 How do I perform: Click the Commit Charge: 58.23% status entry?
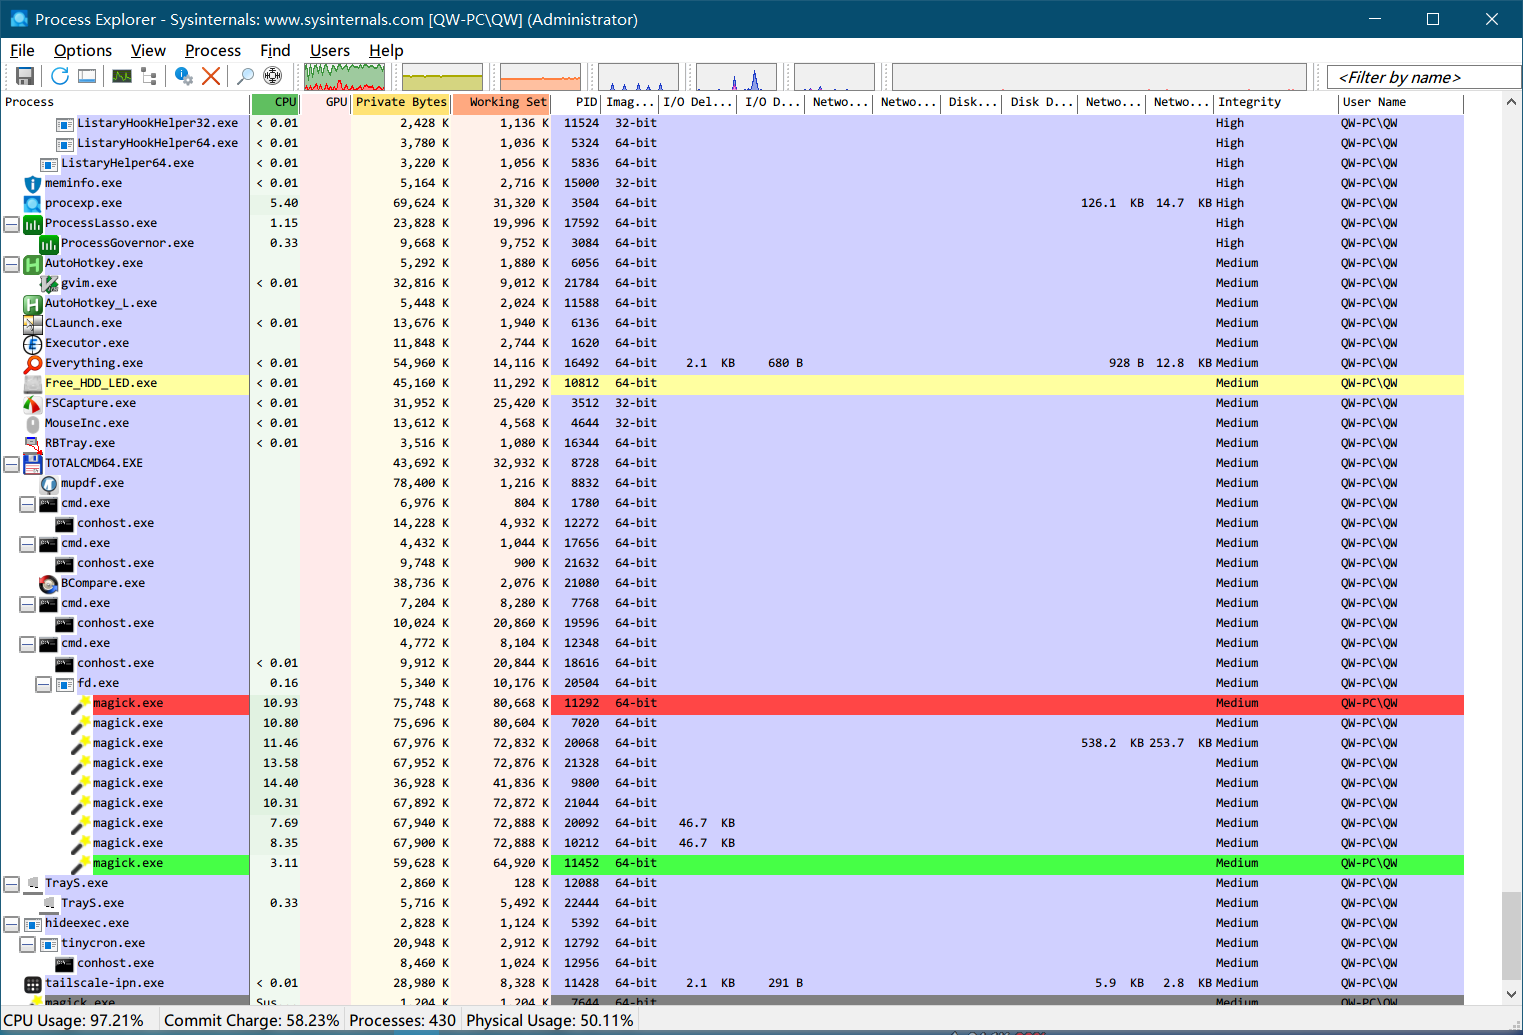[x=251, y=1020]
